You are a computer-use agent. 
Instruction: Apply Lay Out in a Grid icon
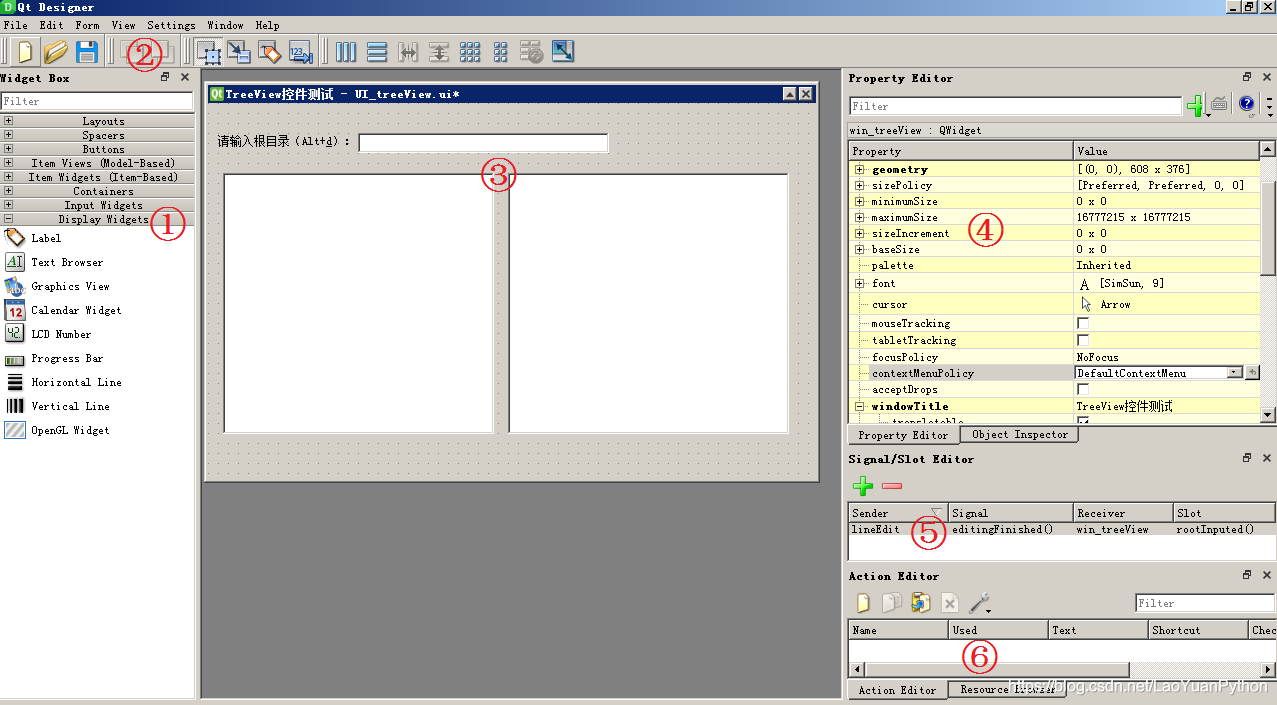click(470, 51)
